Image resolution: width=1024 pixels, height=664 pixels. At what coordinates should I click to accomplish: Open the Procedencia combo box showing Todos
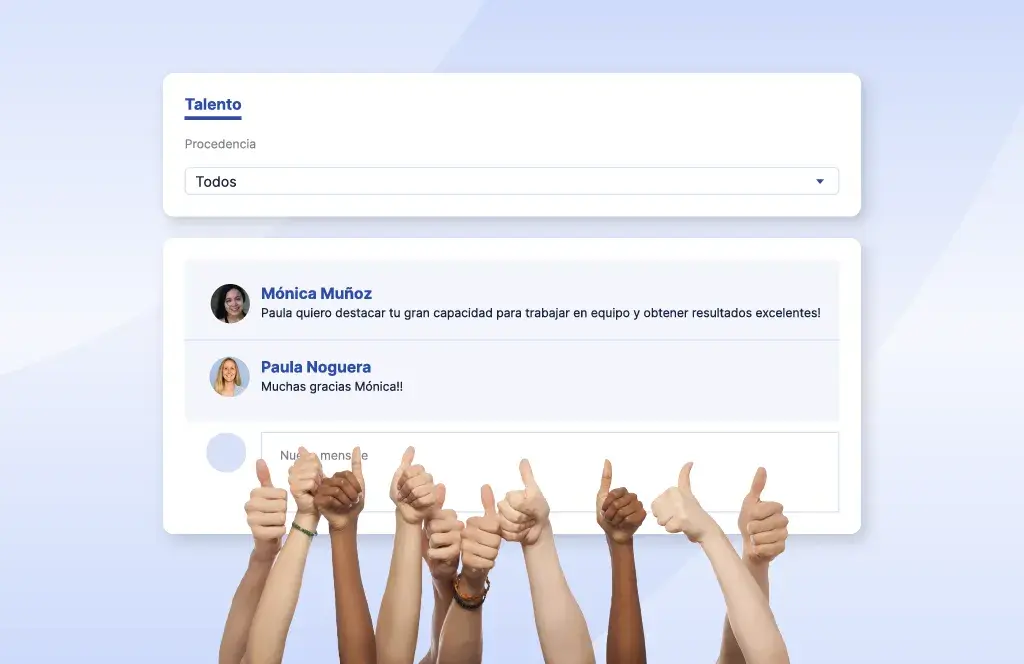(x=511, y=181)
